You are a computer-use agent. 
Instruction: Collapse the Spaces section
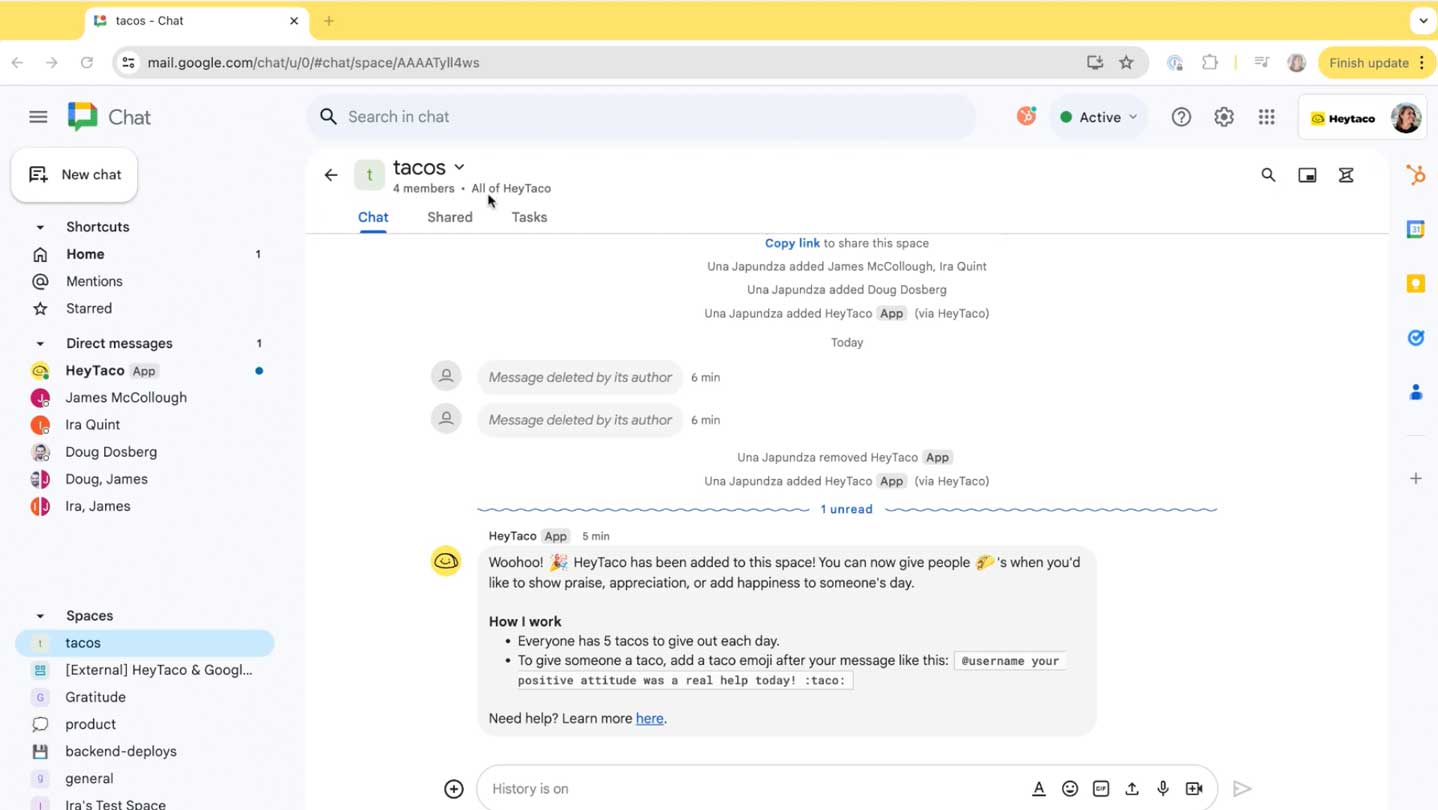point(40,616)
